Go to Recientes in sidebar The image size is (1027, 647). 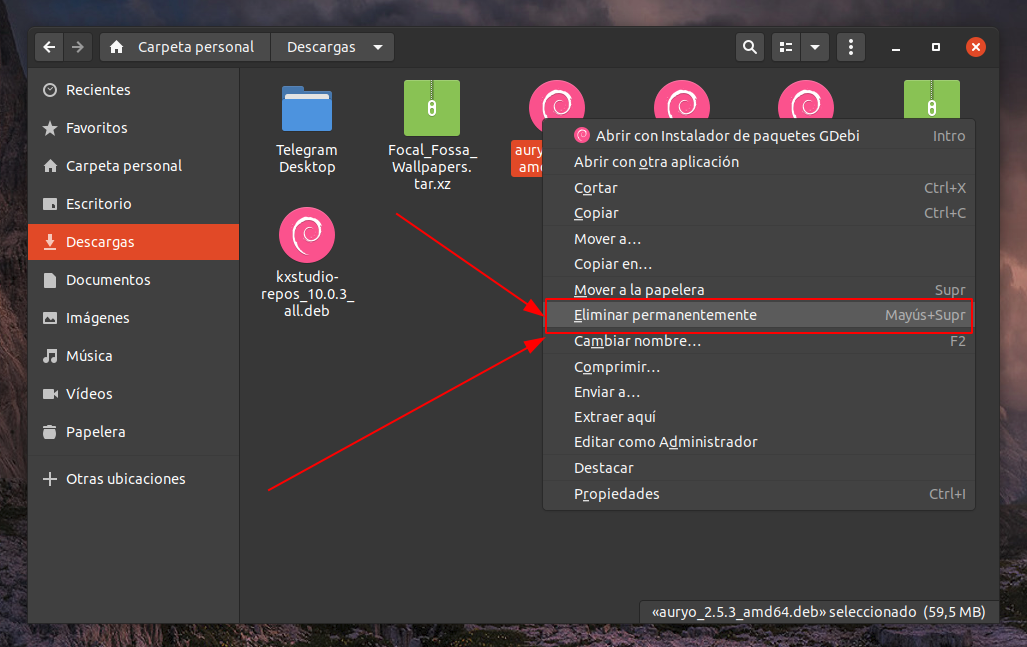tap(98, 90)
